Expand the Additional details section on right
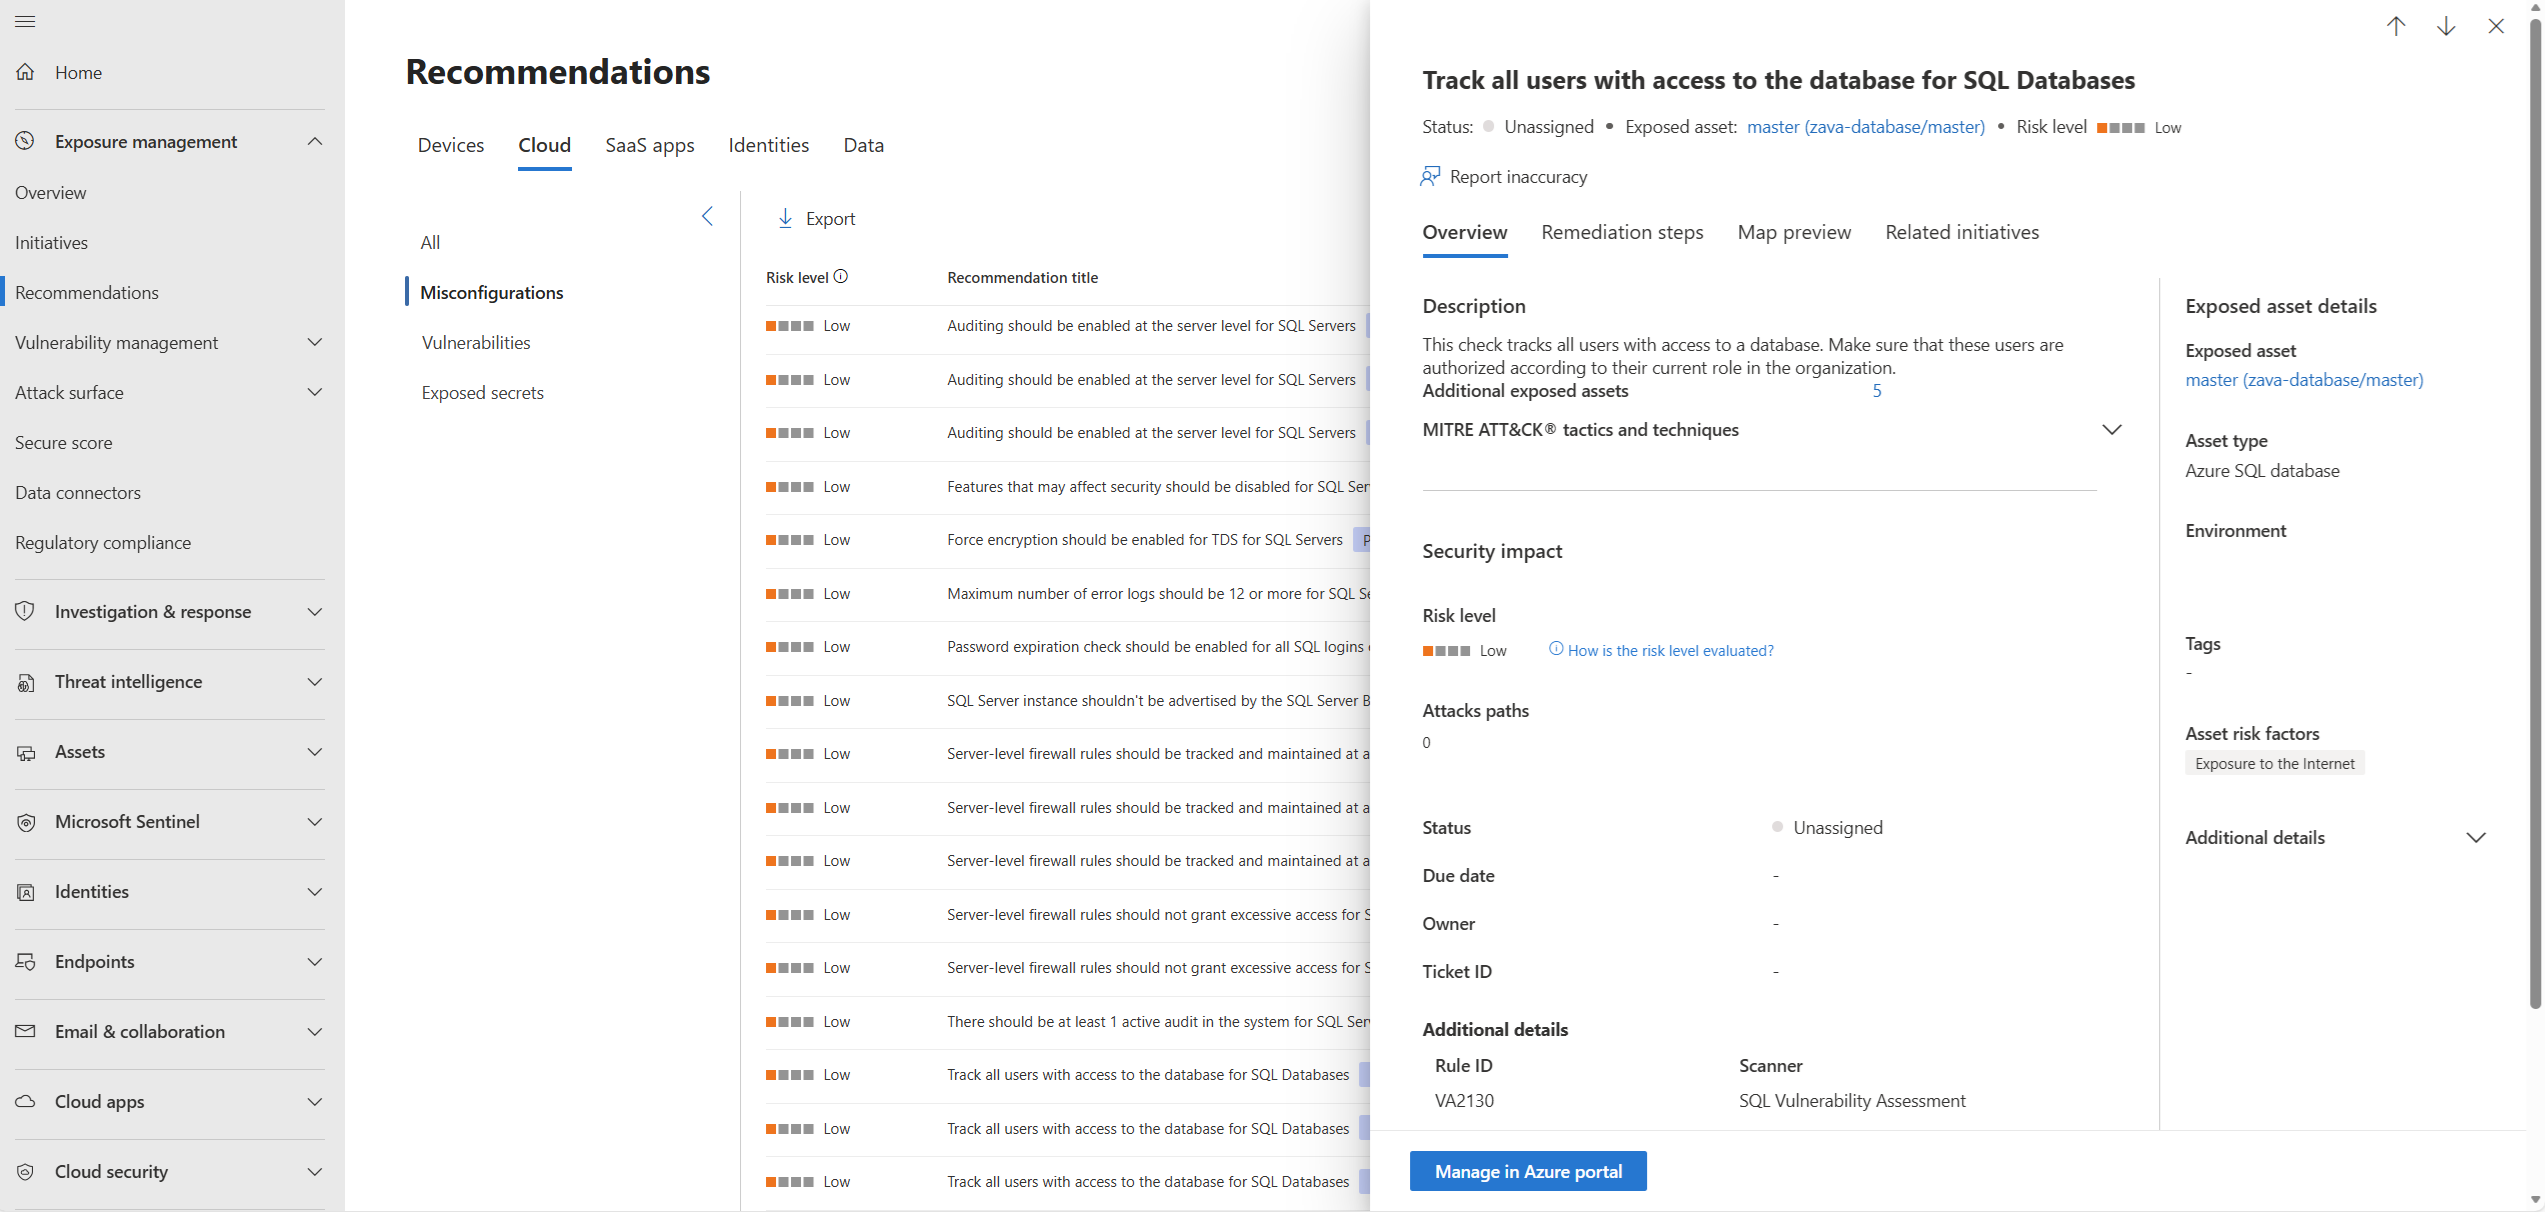Viewport: 2545px width, 1212px height. (x=2475, y=838)
